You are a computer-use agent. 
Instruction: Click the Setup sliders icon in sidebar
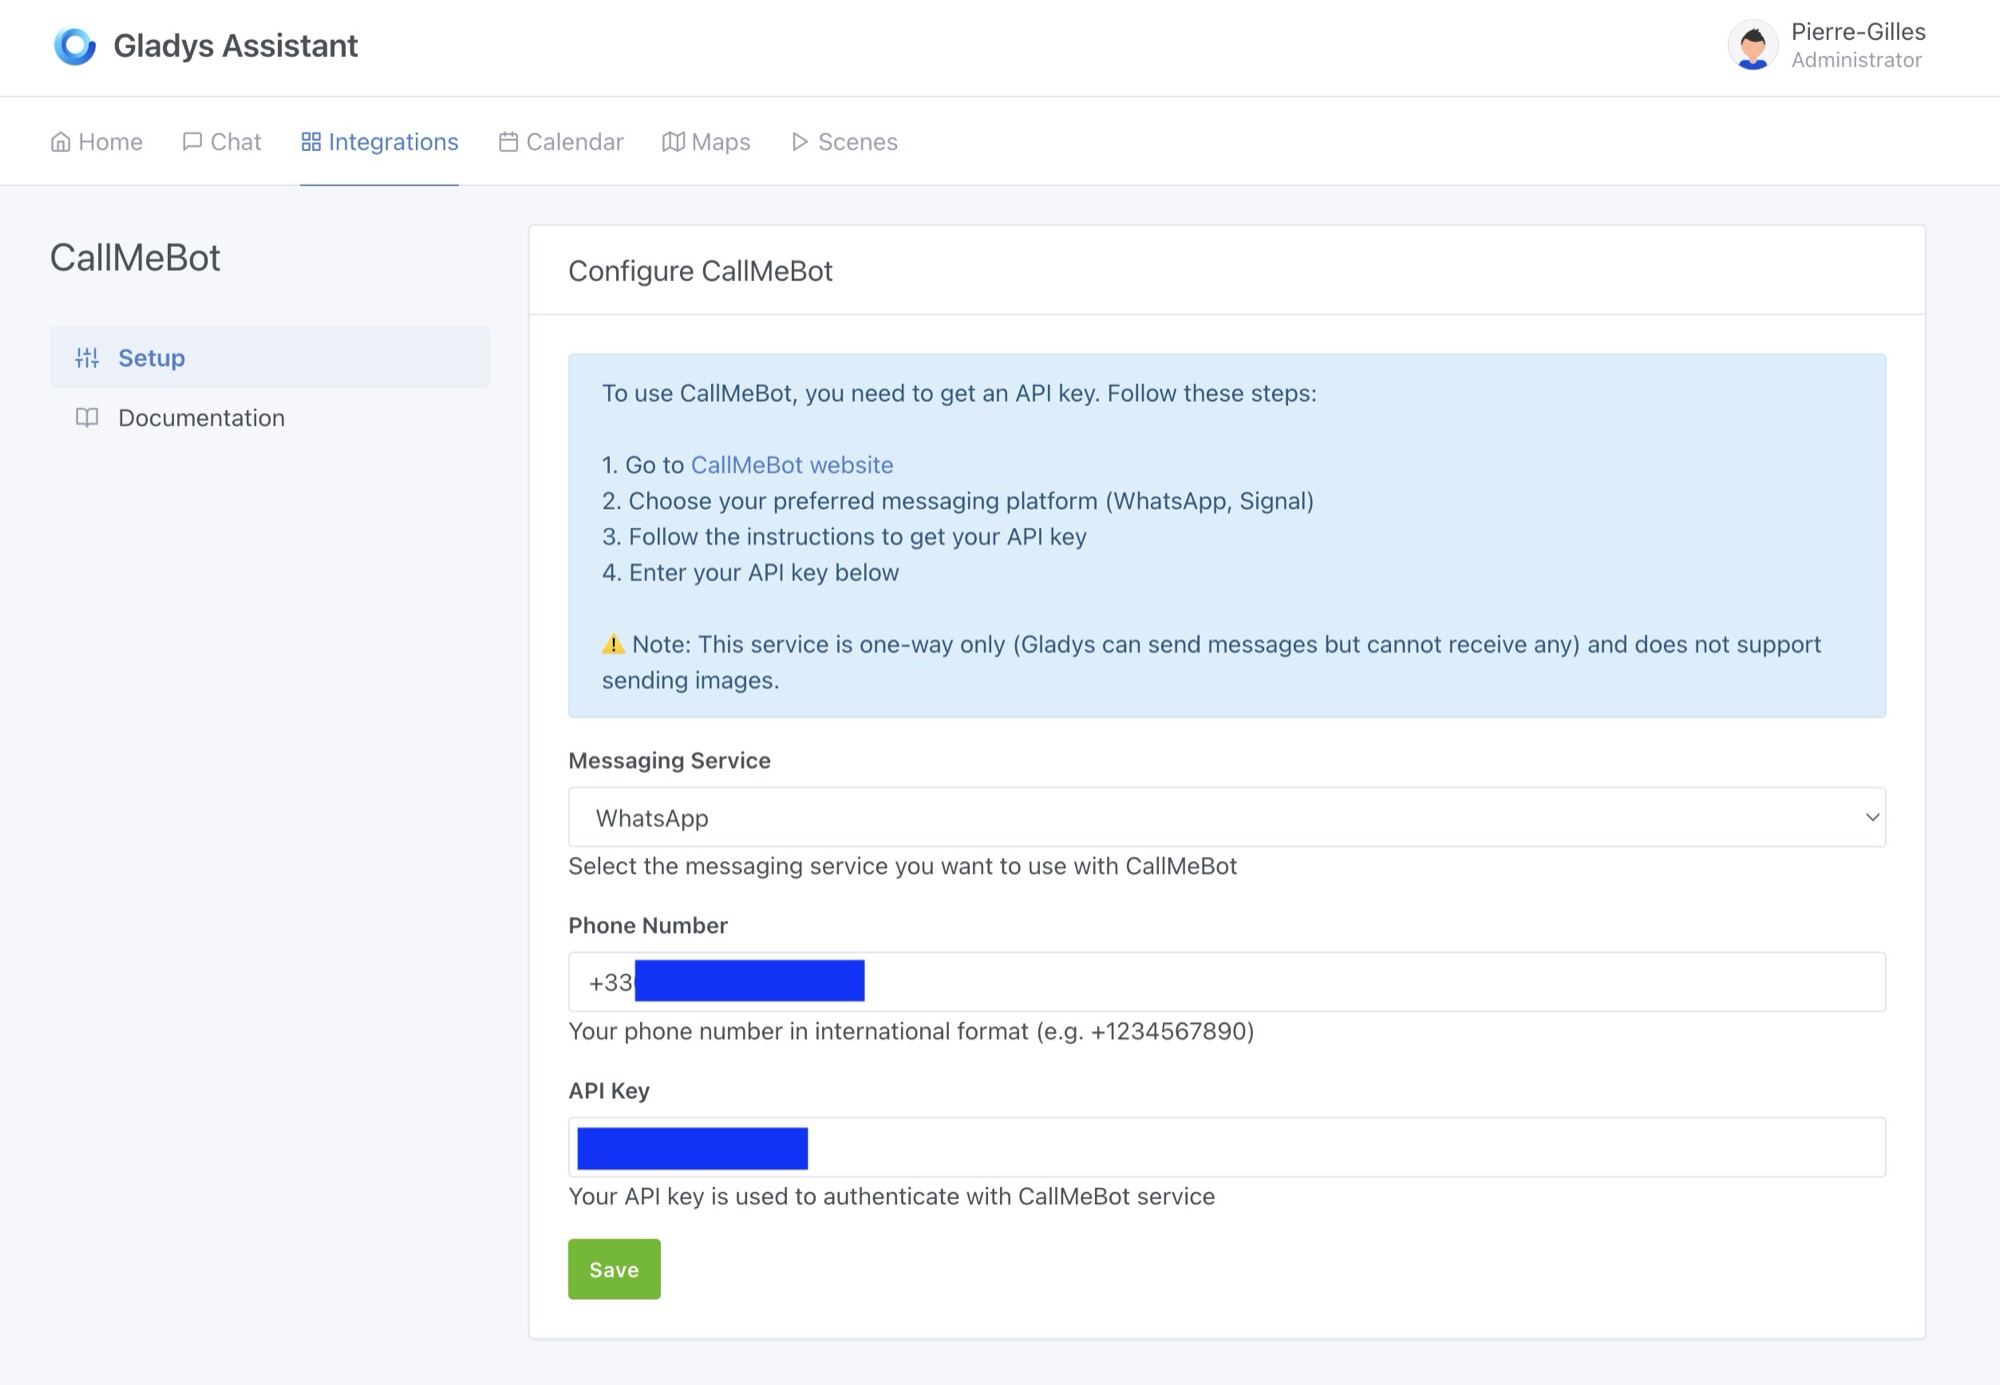tap(87, 358)
